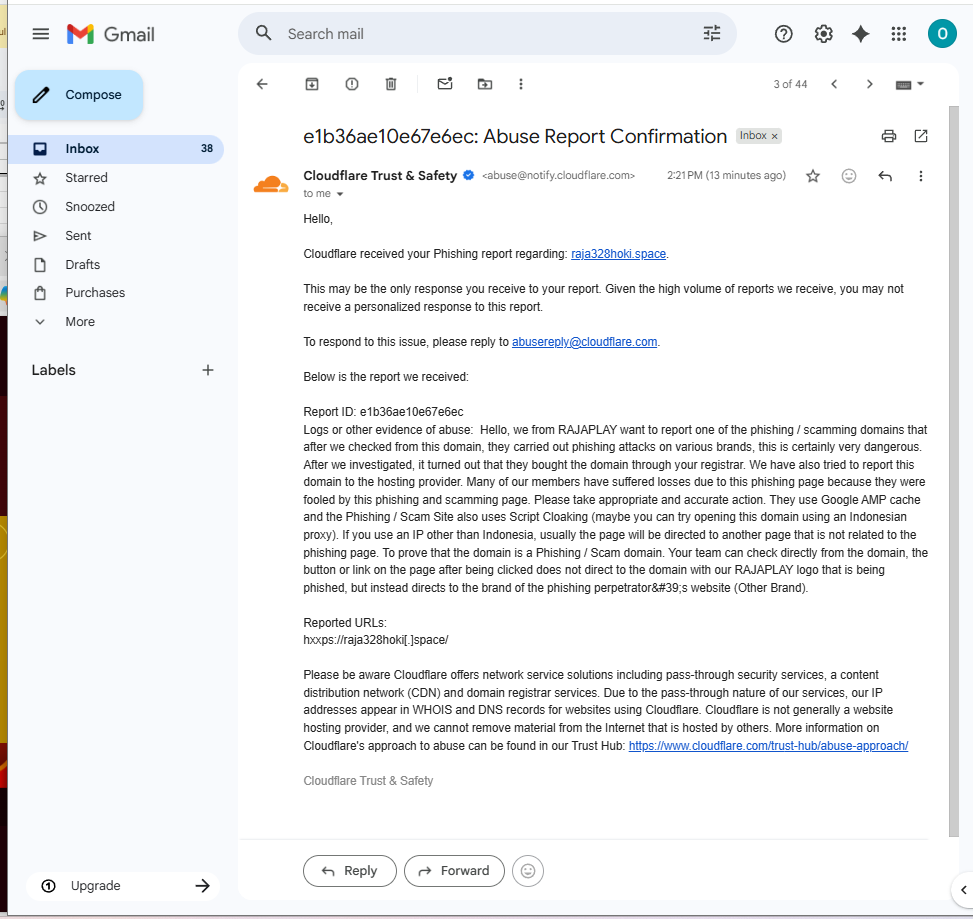This screenshot has height=919, width=973.
Task: Open Cloudflare trust-hub abuse-approach link
Action: coord(768,746)
